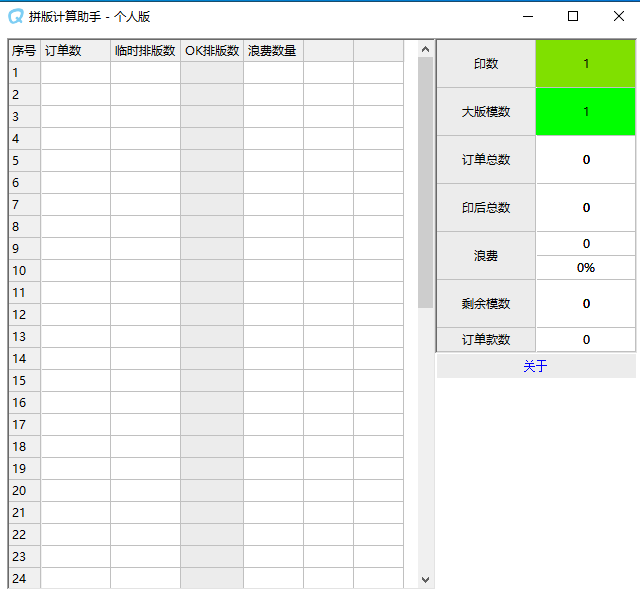
Task: Select the 订单数 cell in row 1
Action: pyautogui.click(x=75, y=72)
